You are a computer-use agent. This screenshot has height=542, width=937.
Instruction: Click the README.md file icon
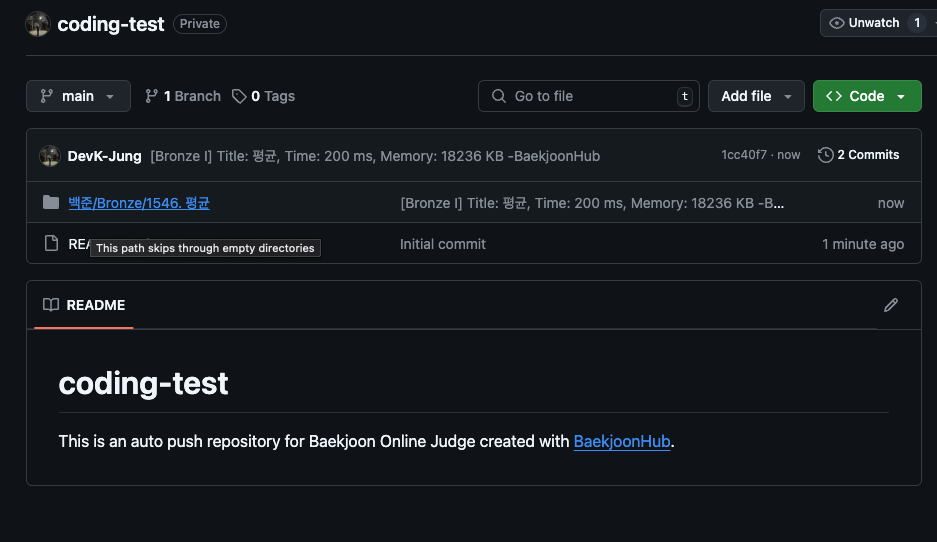(x=51, y=244)
